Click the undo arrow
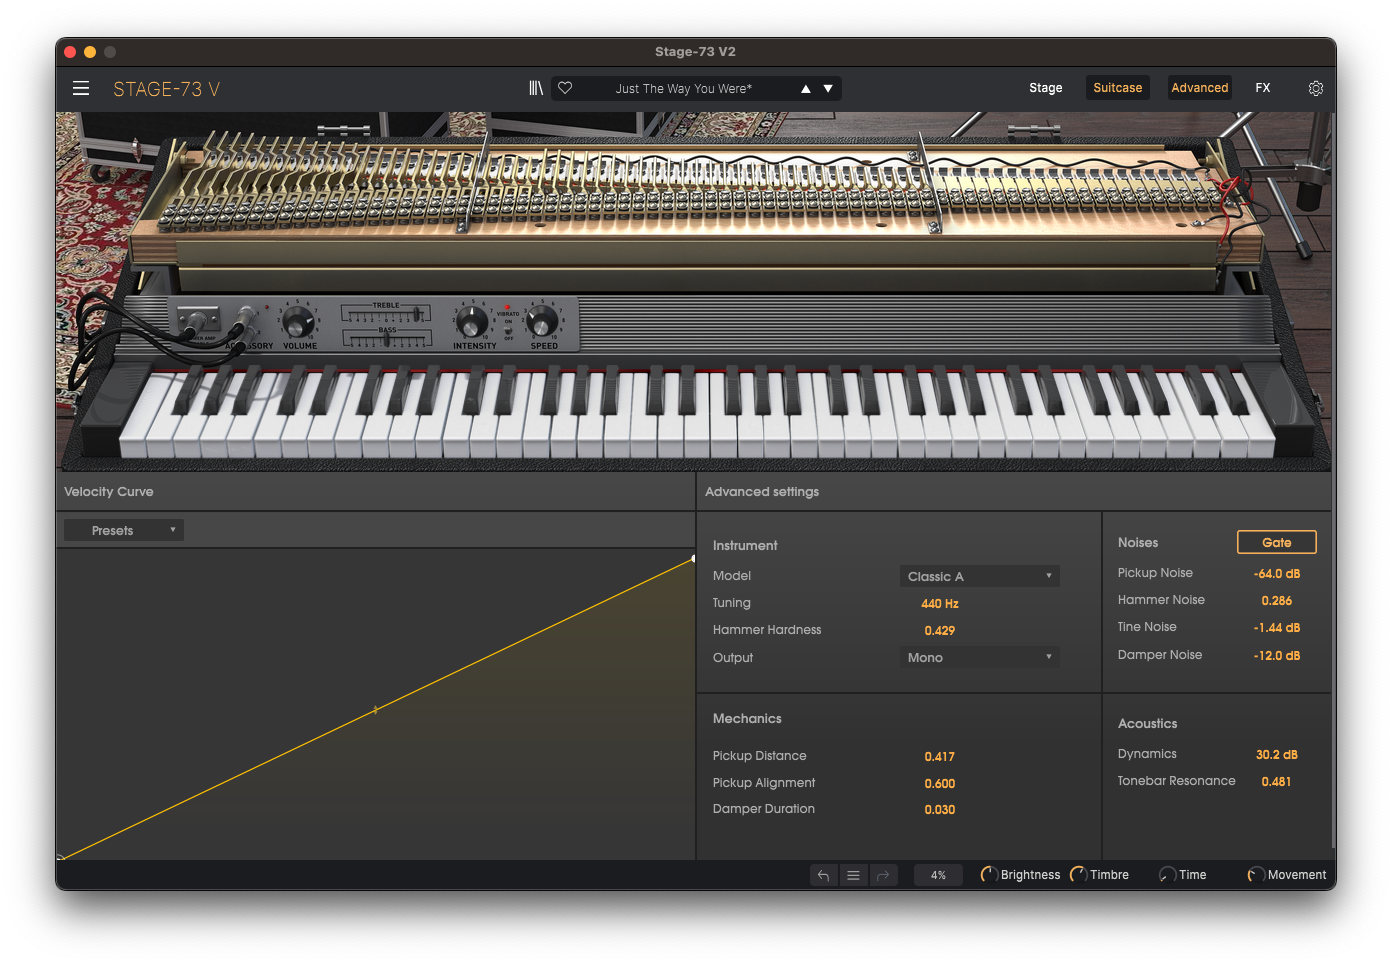 click(823, 875)
